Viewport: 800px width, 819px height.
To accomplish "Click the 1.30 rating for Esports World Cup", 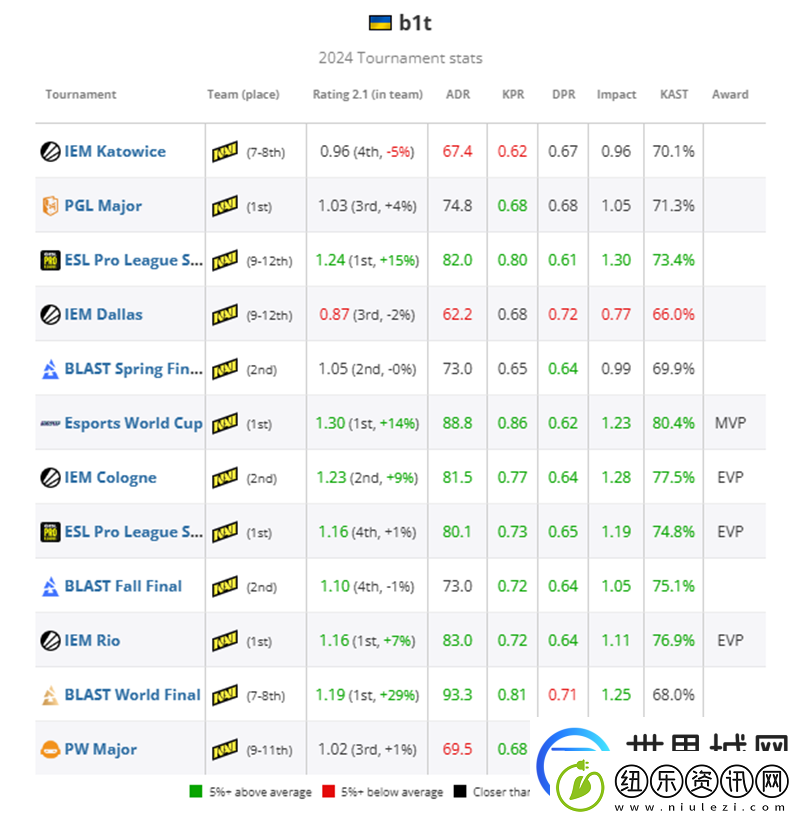I will [330, 423].
